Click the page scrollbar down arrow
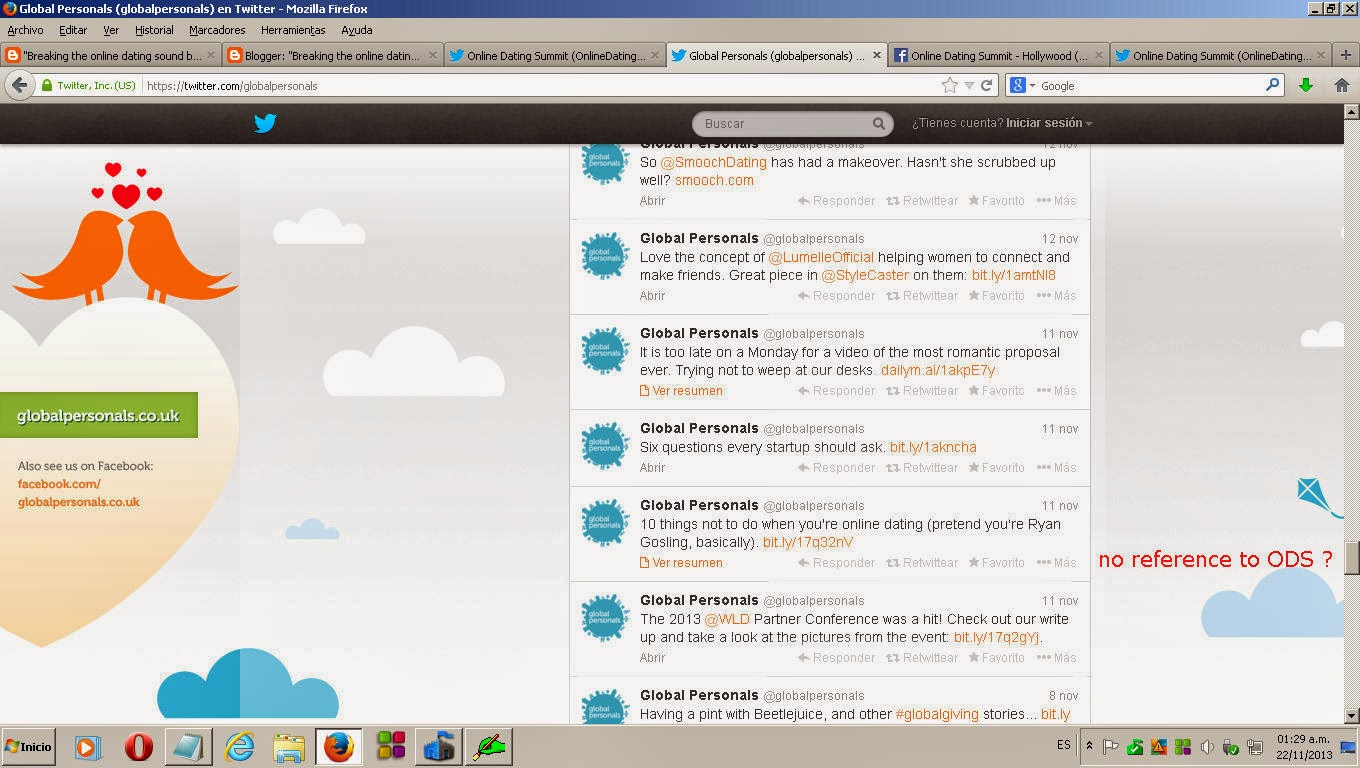Image resolution: width=1360 pixels, height=768 pixels. pos(1351,715)
